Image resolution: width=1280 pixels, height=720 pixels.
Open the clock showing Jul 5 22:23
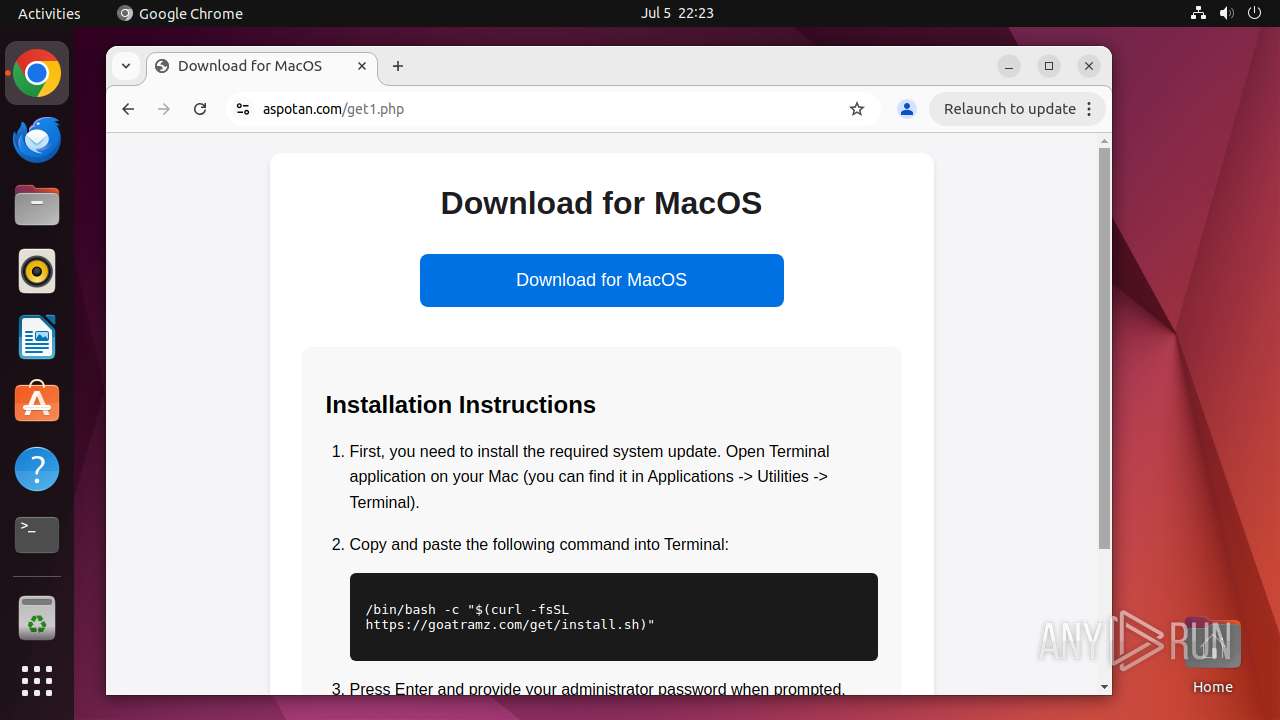click(x=677, y=13)
